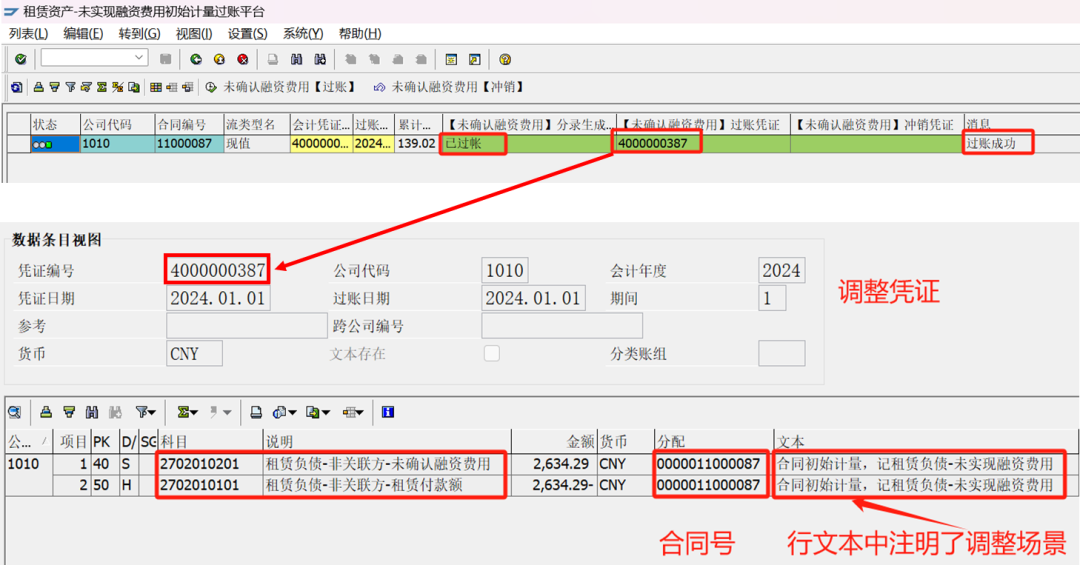Select the status traffic-light cell of row 1010
Screen dimensions: 1080x565
click(x=55, y=143)
